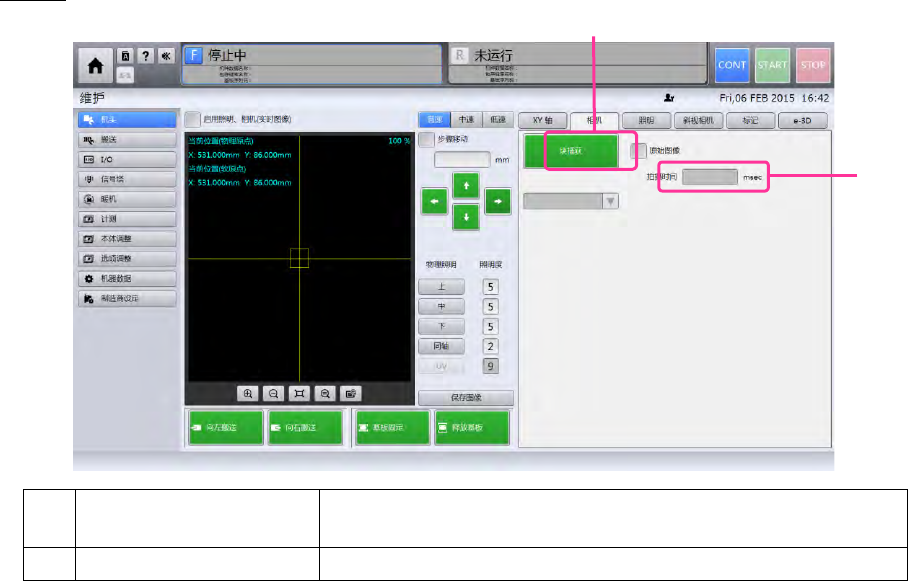
Task: Click the Home icon button
Action: coord(96,66)
